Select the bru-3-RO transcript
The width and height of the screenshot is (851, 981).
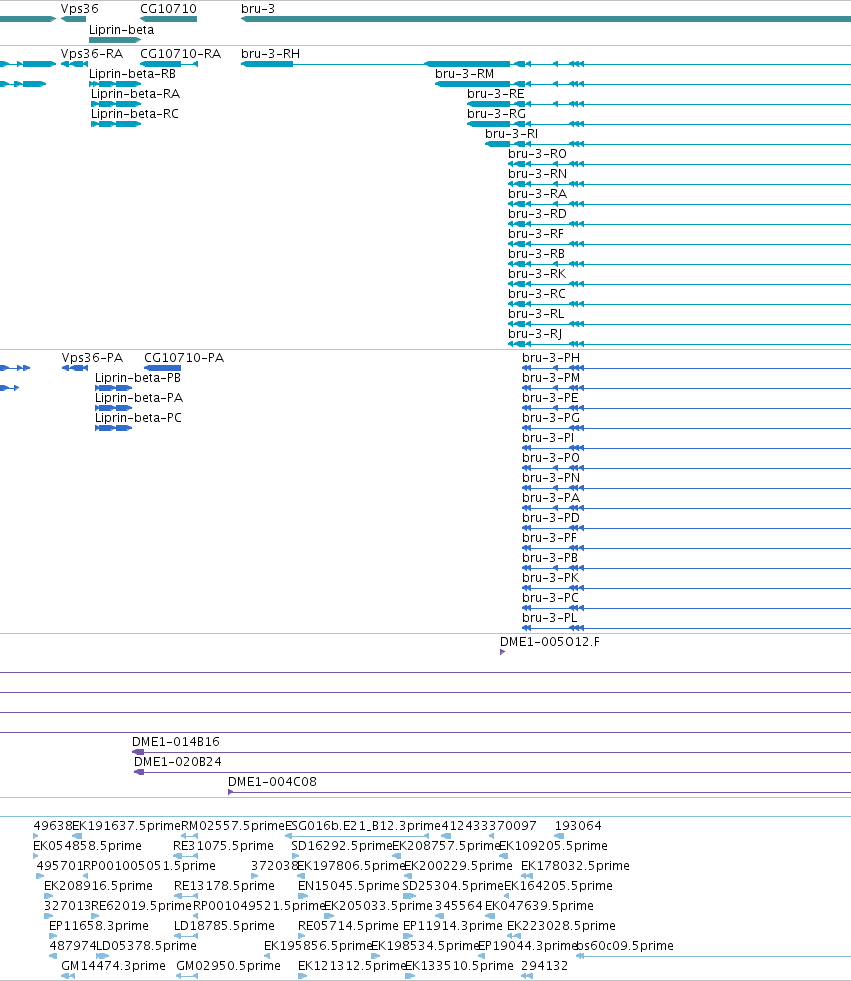click(x=538, y=154)
